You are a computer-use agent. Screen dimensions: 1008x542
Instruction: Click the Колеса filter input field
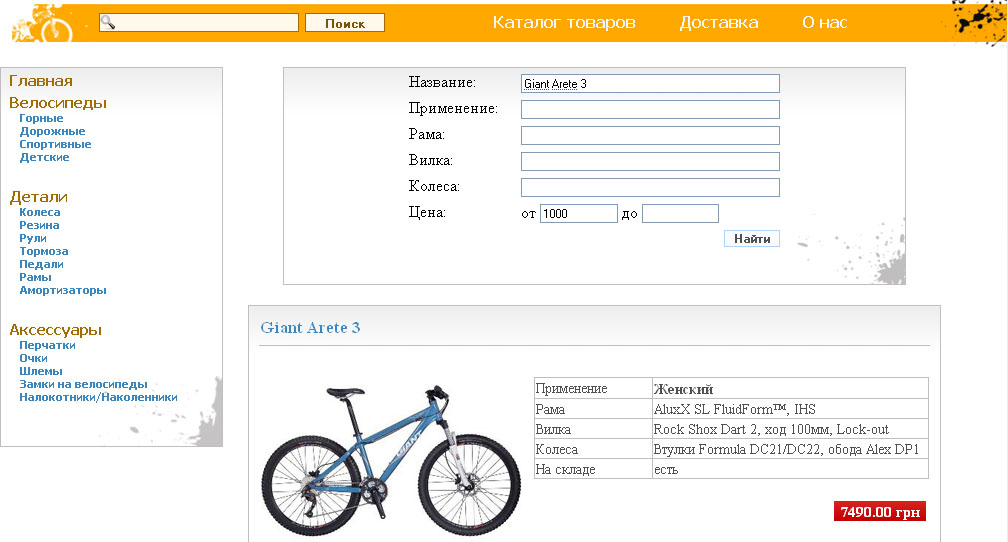(x=650, y=187)
